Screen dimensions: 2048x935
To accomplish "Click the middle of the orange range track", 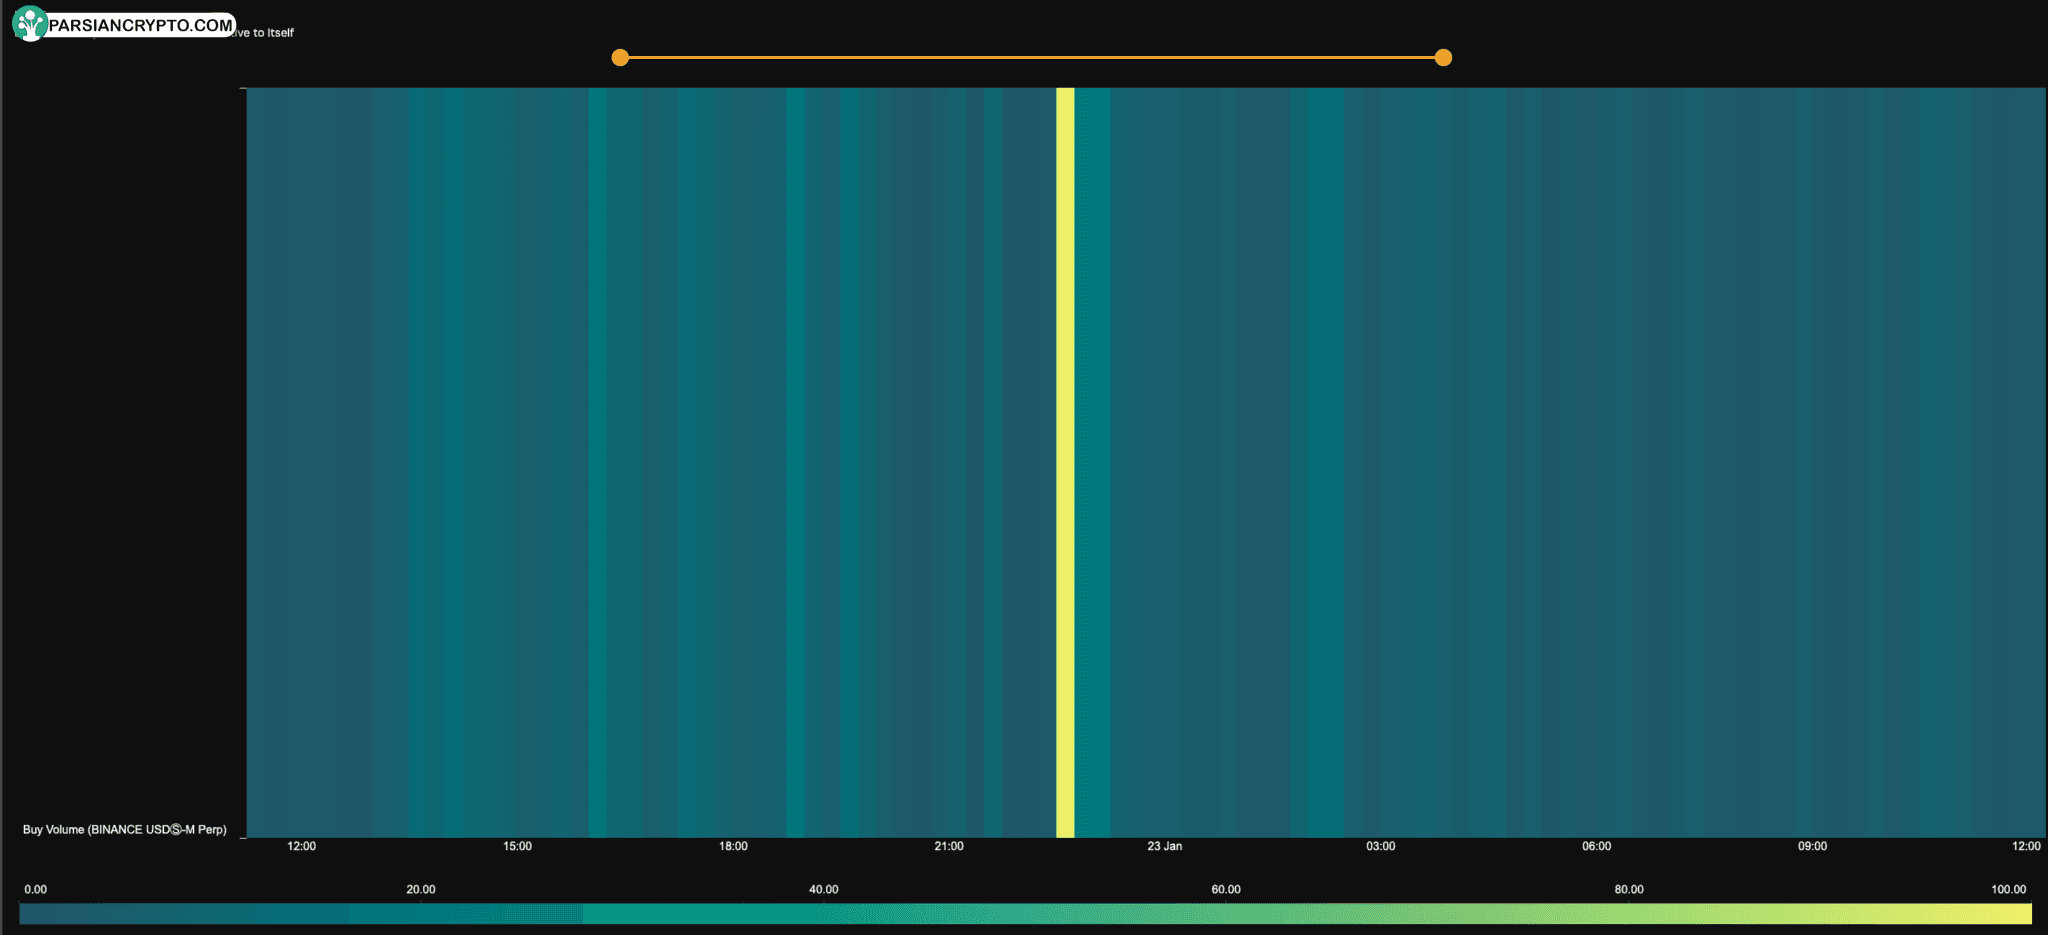I will coord(1031,58).
